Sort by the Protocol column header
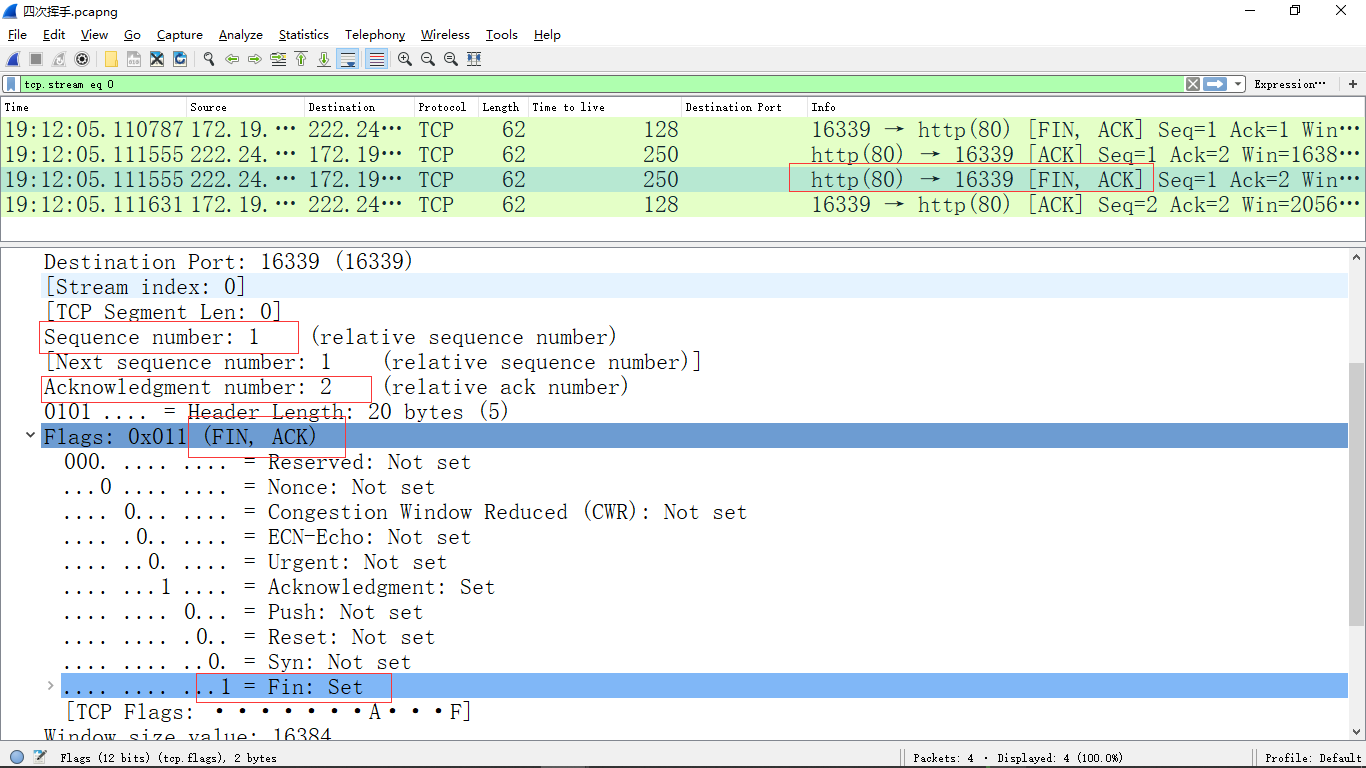 click(x=446, y=107)
